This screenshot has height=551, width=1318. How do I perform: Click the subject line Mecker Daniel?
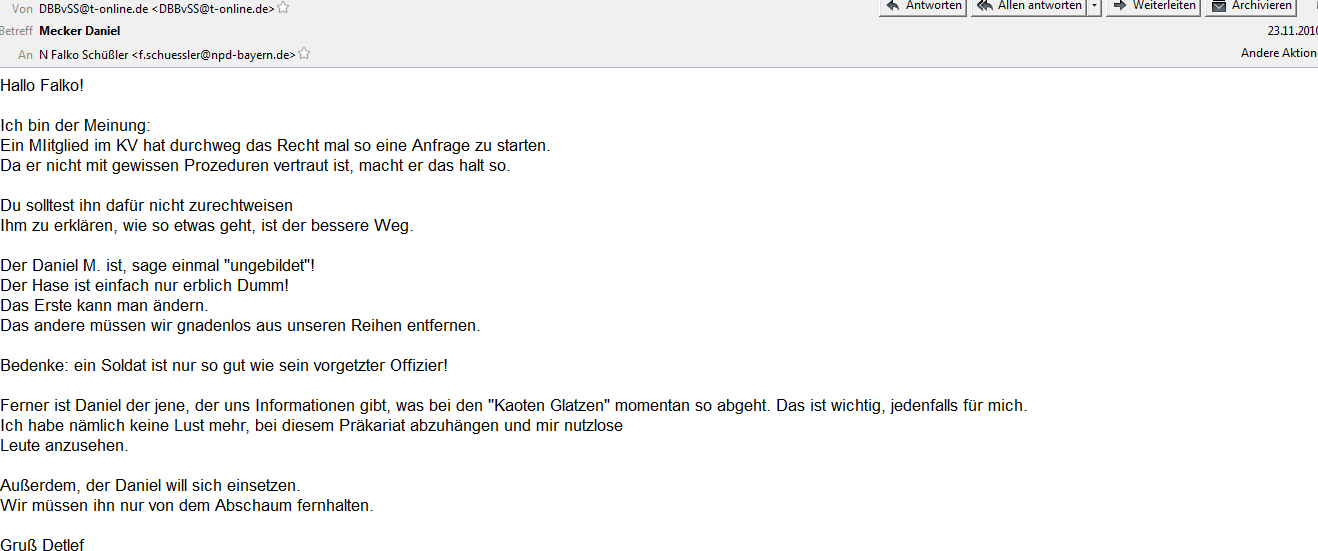(80, 31)
